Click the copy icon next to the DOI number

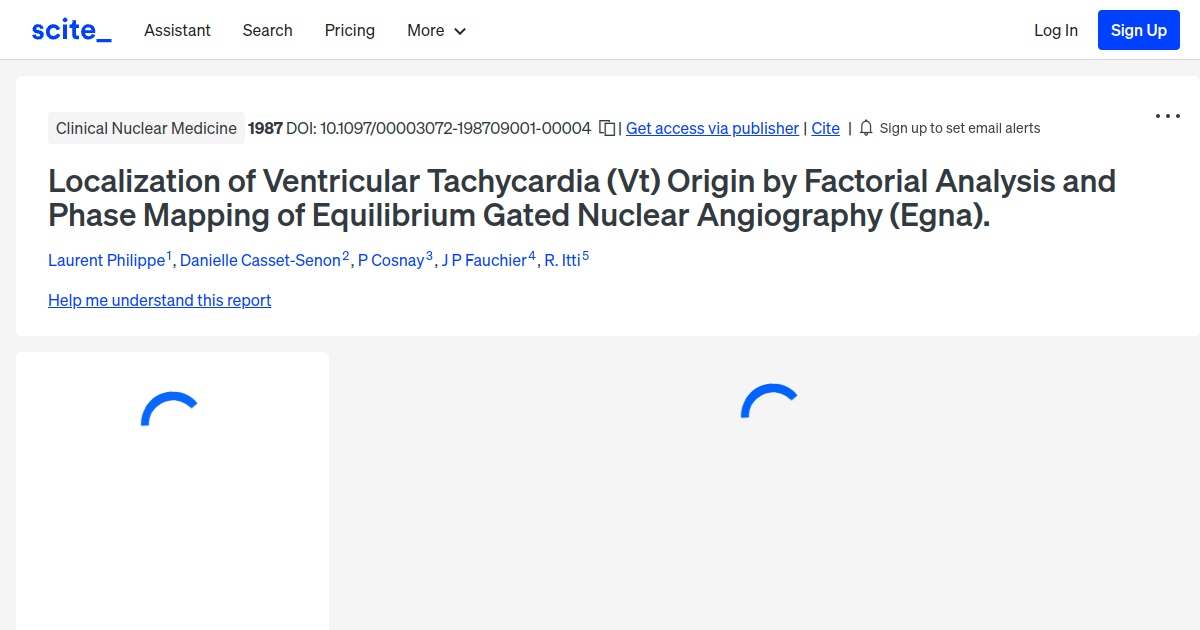click(607, 128)
